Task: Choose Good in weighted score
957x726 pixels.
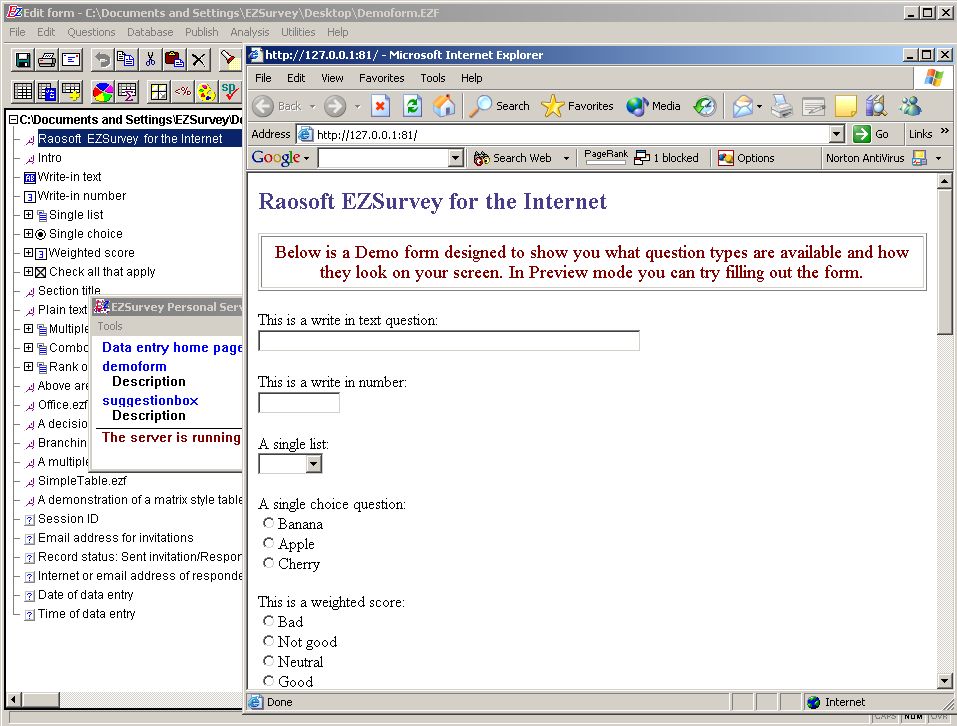Action: tap(269, 680)
